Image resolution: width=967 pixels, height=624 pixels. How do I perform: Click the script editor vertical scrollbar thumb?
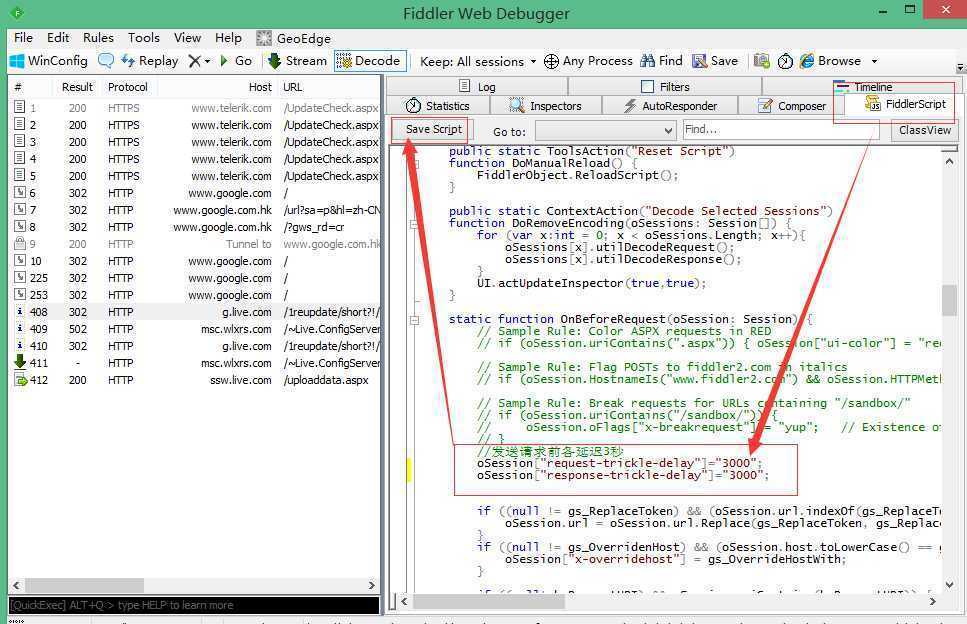pyautogui.click(x=949, y=300)
